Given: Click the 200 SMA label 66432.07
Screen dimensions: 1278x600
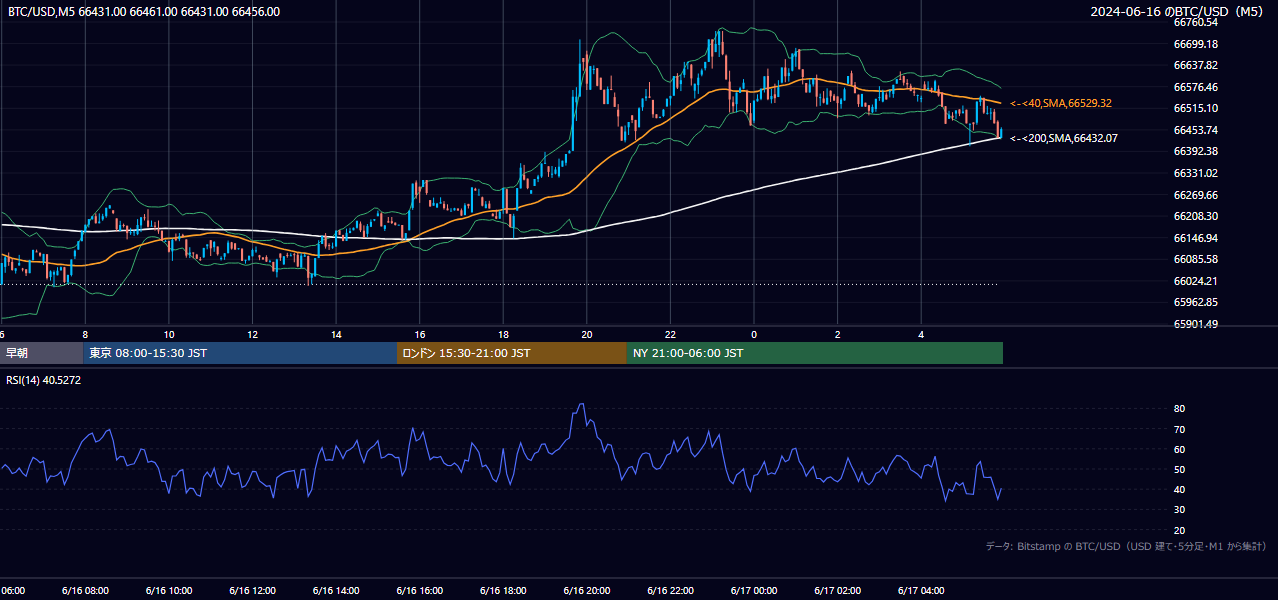Looking at the screenshot, I should click(x=1064, y=138).
